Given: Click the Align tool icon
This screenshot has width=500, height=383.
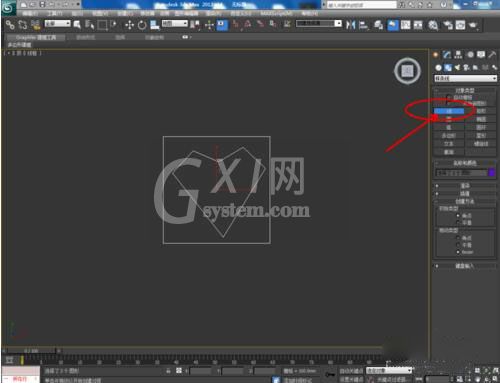Looking at the screenshot, I should (364, 25).
